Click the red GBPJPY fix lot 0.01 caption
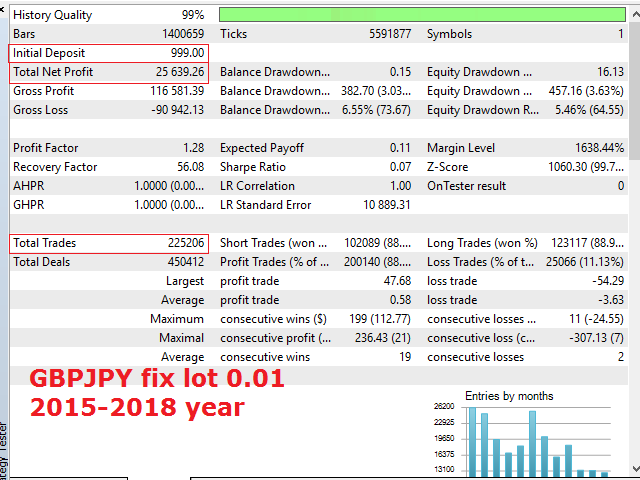This screenshot has height=480, width=640. pyautogui.click(x=157, y=380)
